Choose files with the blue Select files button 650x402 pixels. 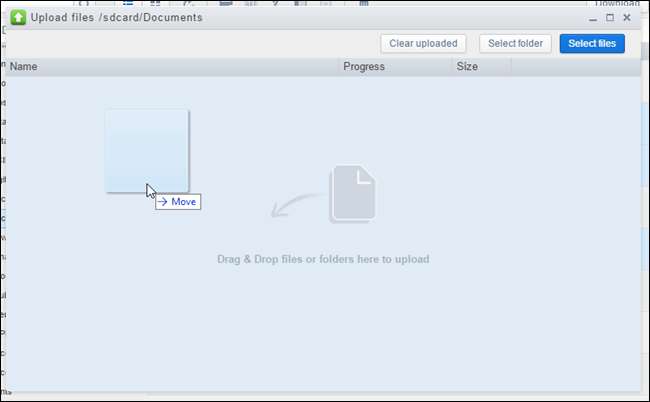coord(592,44)
